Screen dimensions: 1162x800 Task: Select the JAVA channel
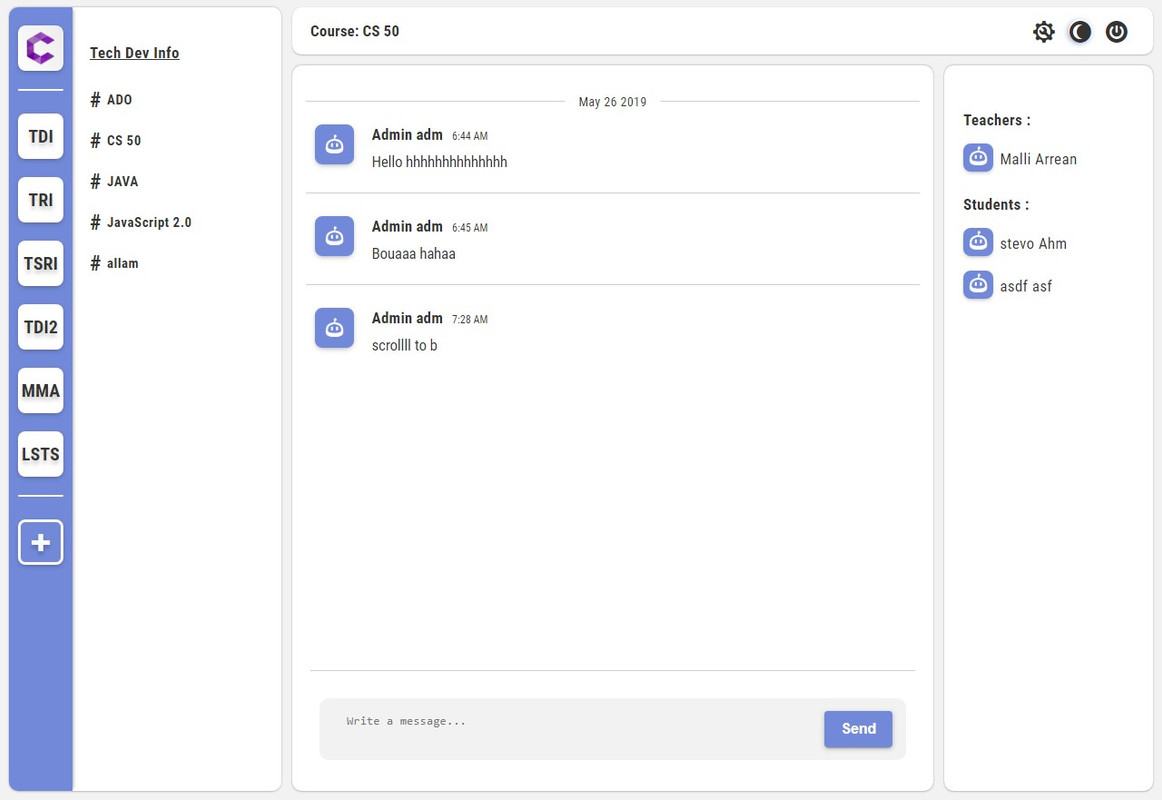pyautogui.click(x=122, y=182)
